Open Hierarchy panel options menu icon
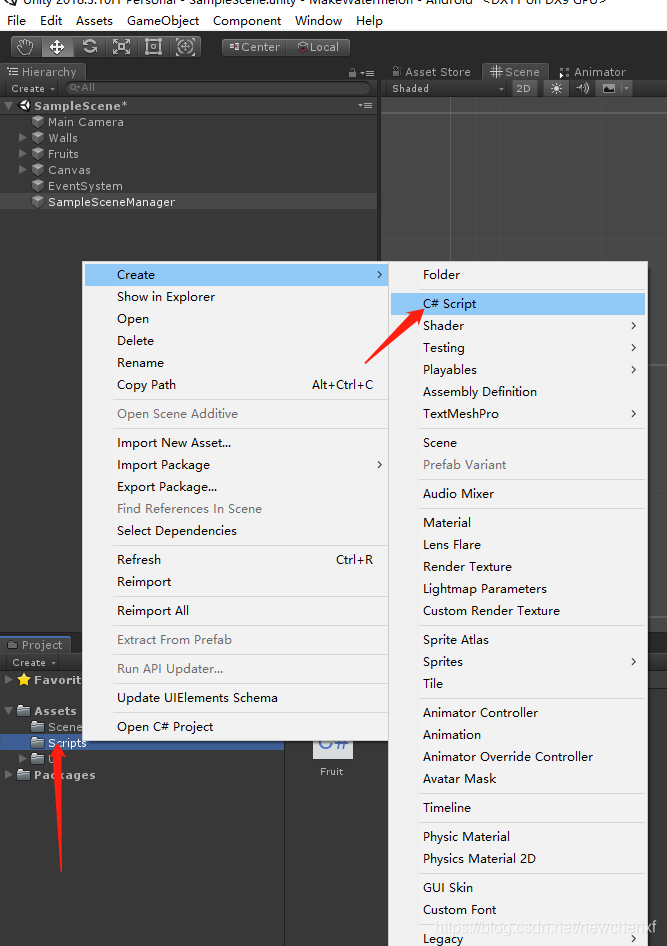The image size is (667, 946). tap(367, 73)
